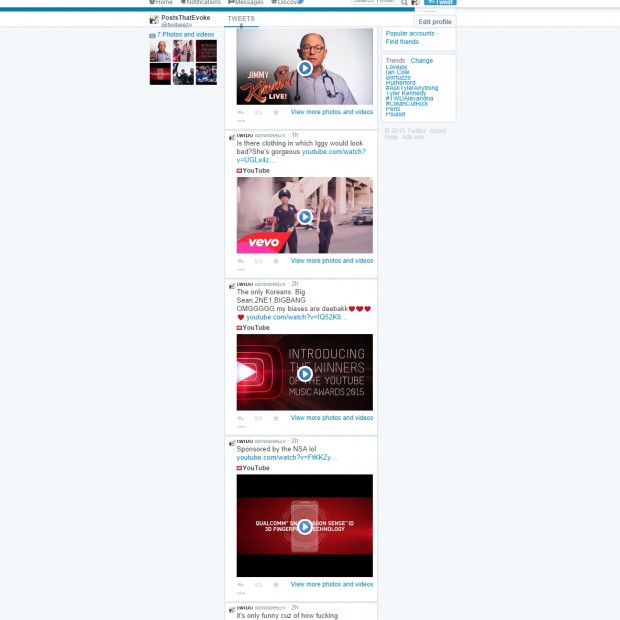Play the Jimmy Kimmel Live video
This screenshot has width=620, height=620.
point(304,68)
